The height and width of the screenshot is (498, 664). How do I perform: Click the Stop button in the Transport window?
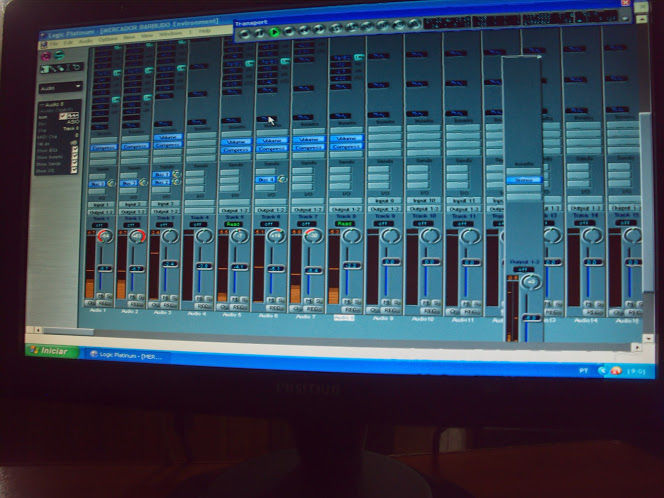[x=289, y=31]
